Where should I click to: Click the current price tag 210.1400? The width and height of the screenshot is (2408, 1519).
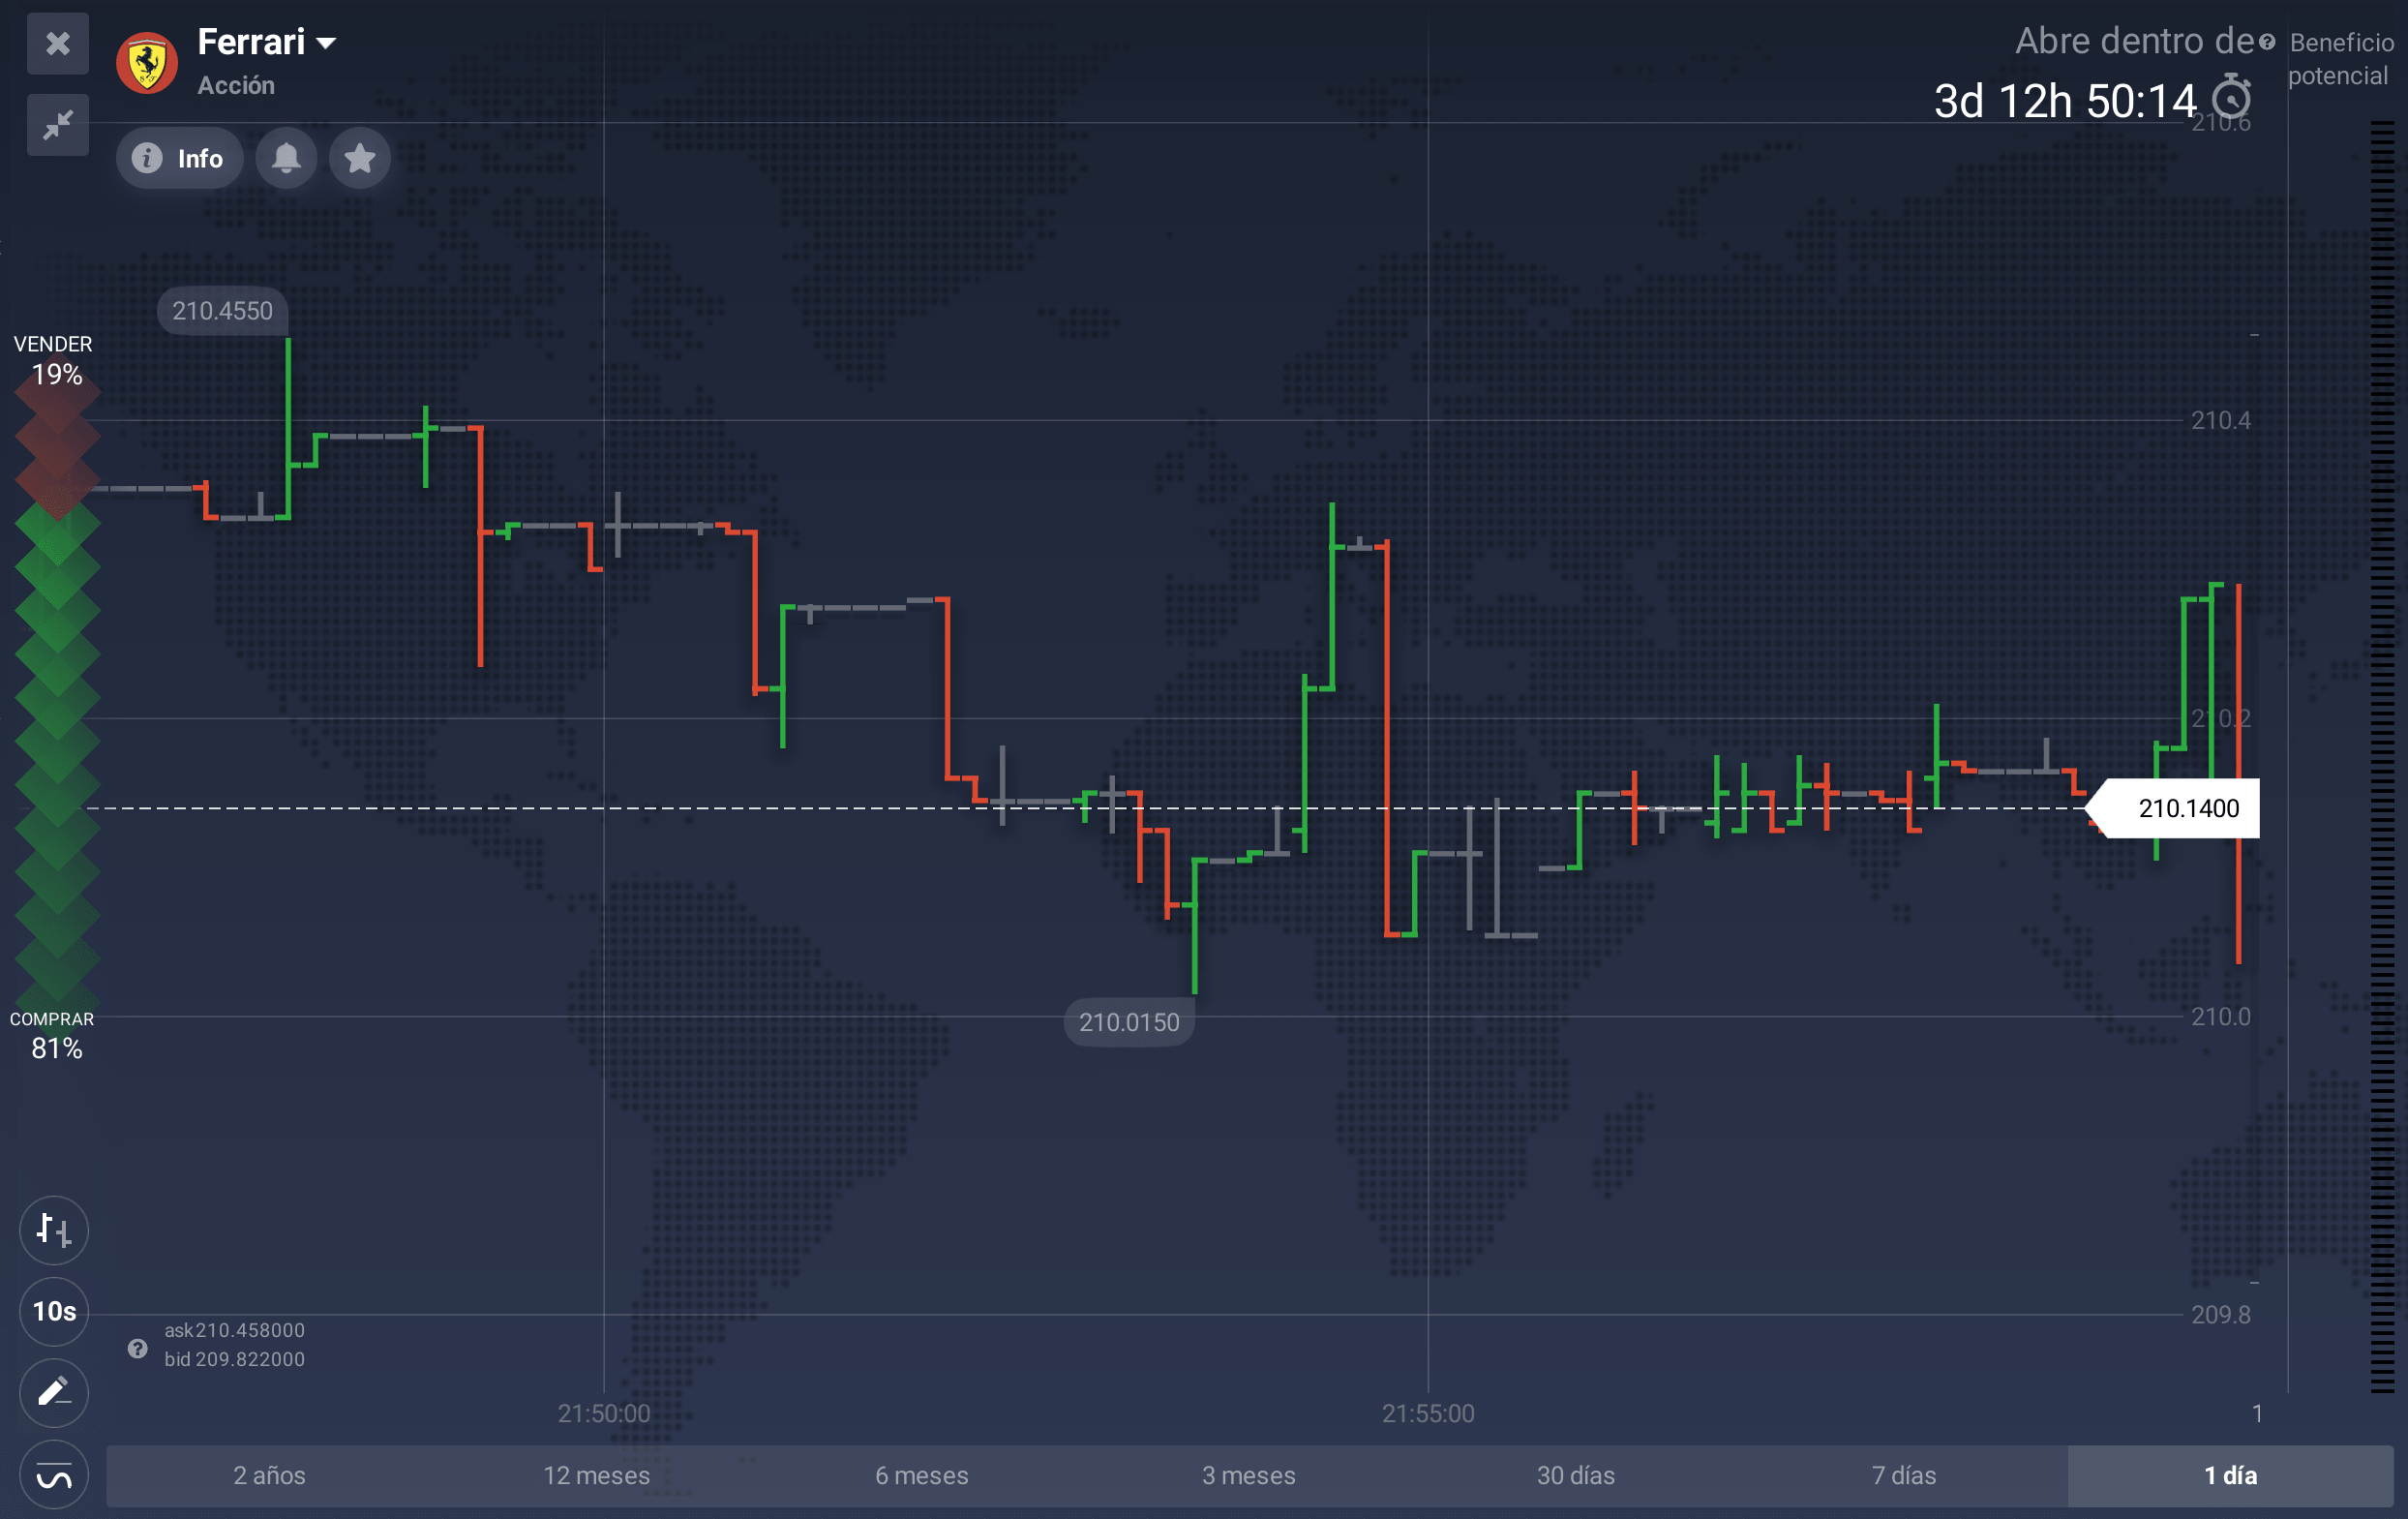click(2175, 808)
